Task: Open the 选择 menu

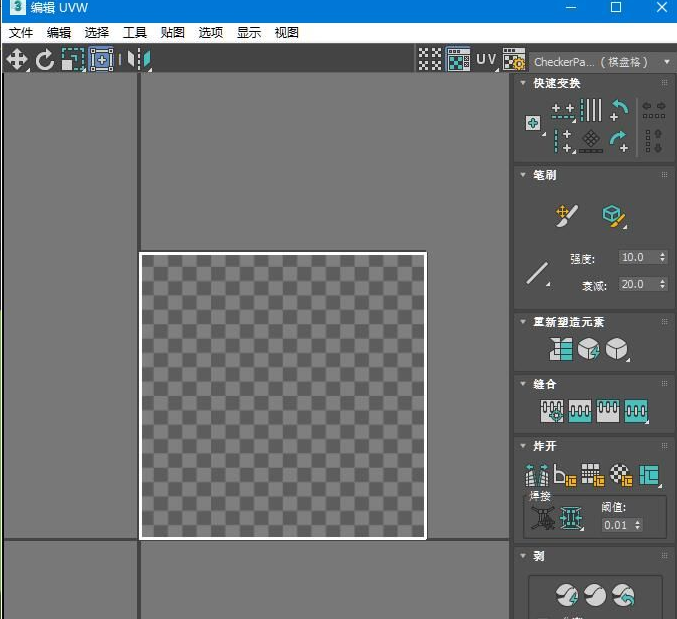Action: coord(97,33)
